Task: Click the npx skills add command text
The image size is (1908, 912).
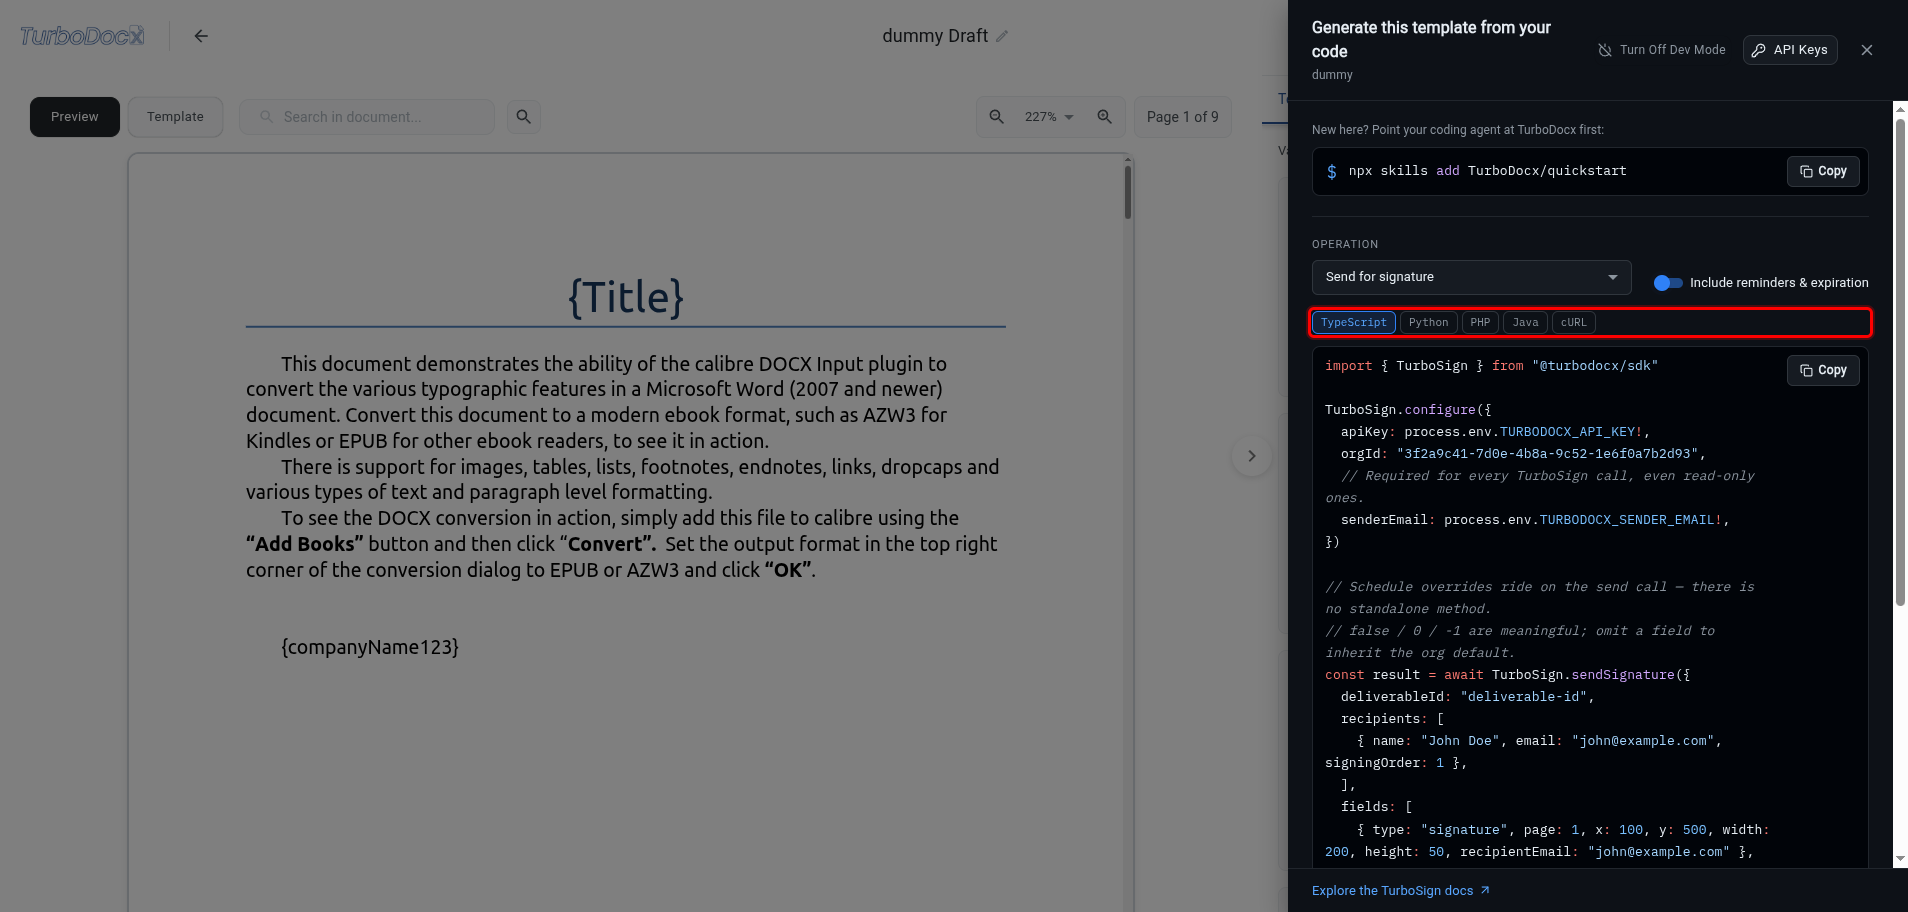Action: click(1487, 171)
